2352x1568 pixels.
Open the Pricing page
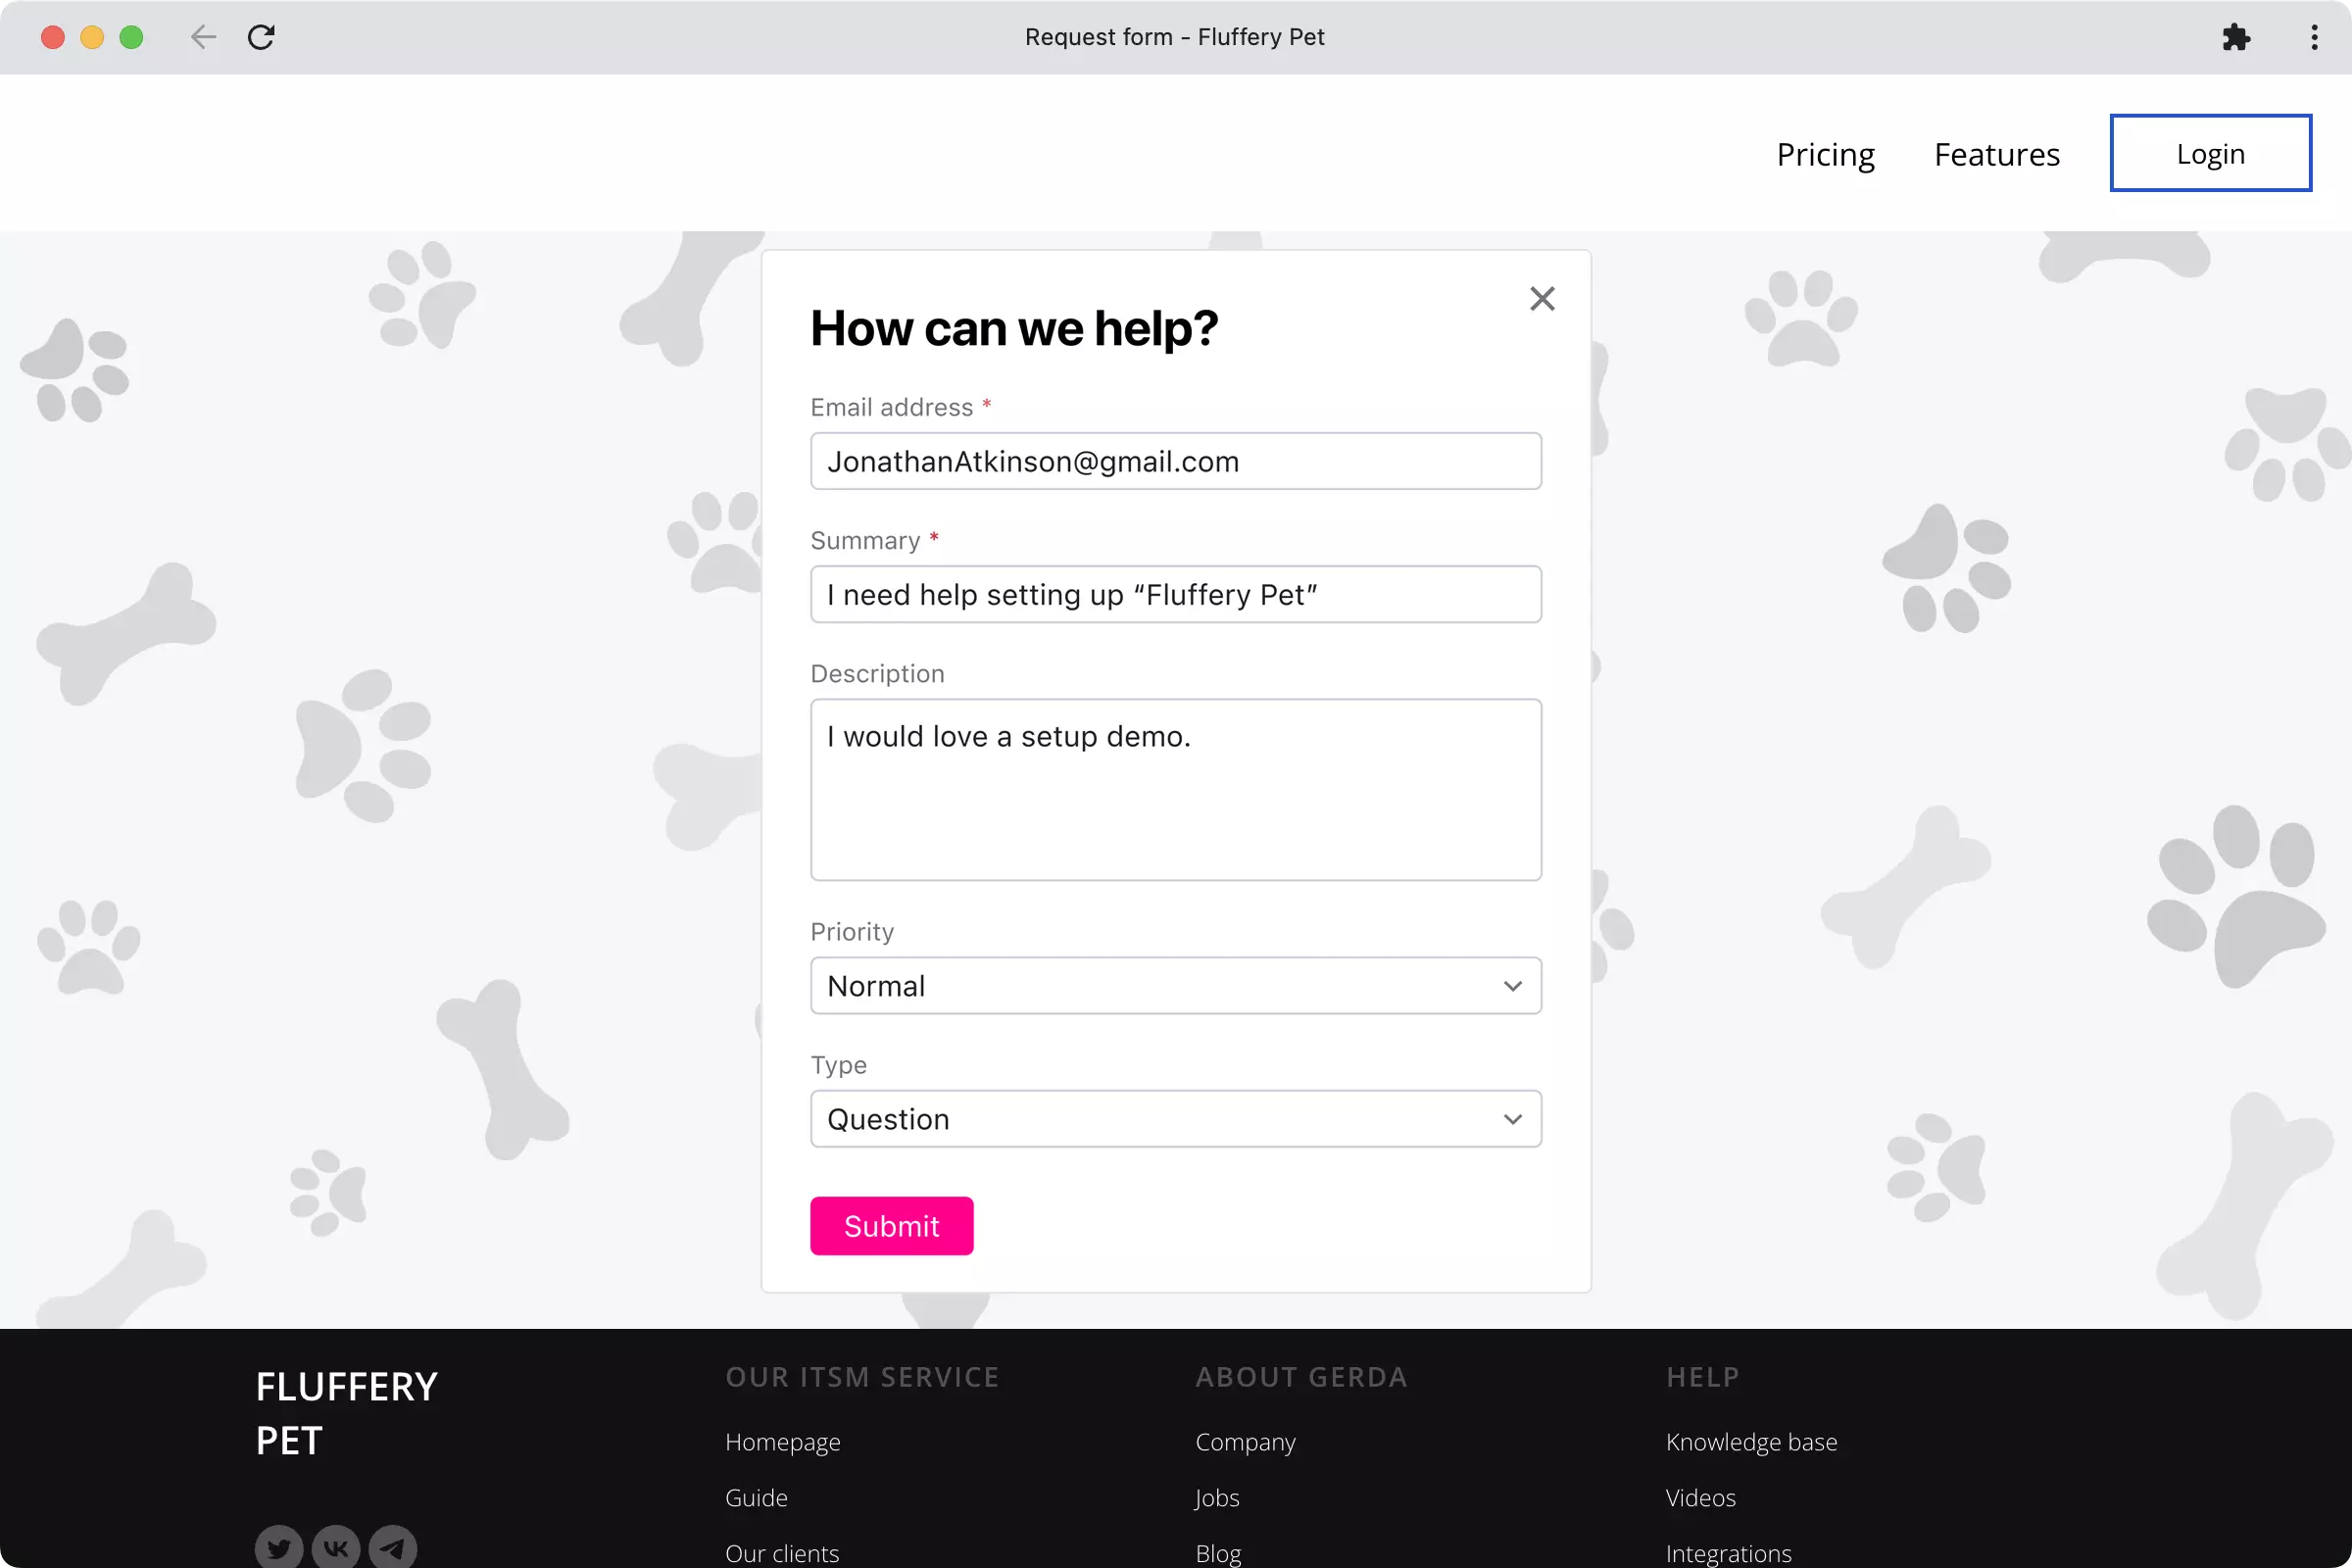(1825, 154)
